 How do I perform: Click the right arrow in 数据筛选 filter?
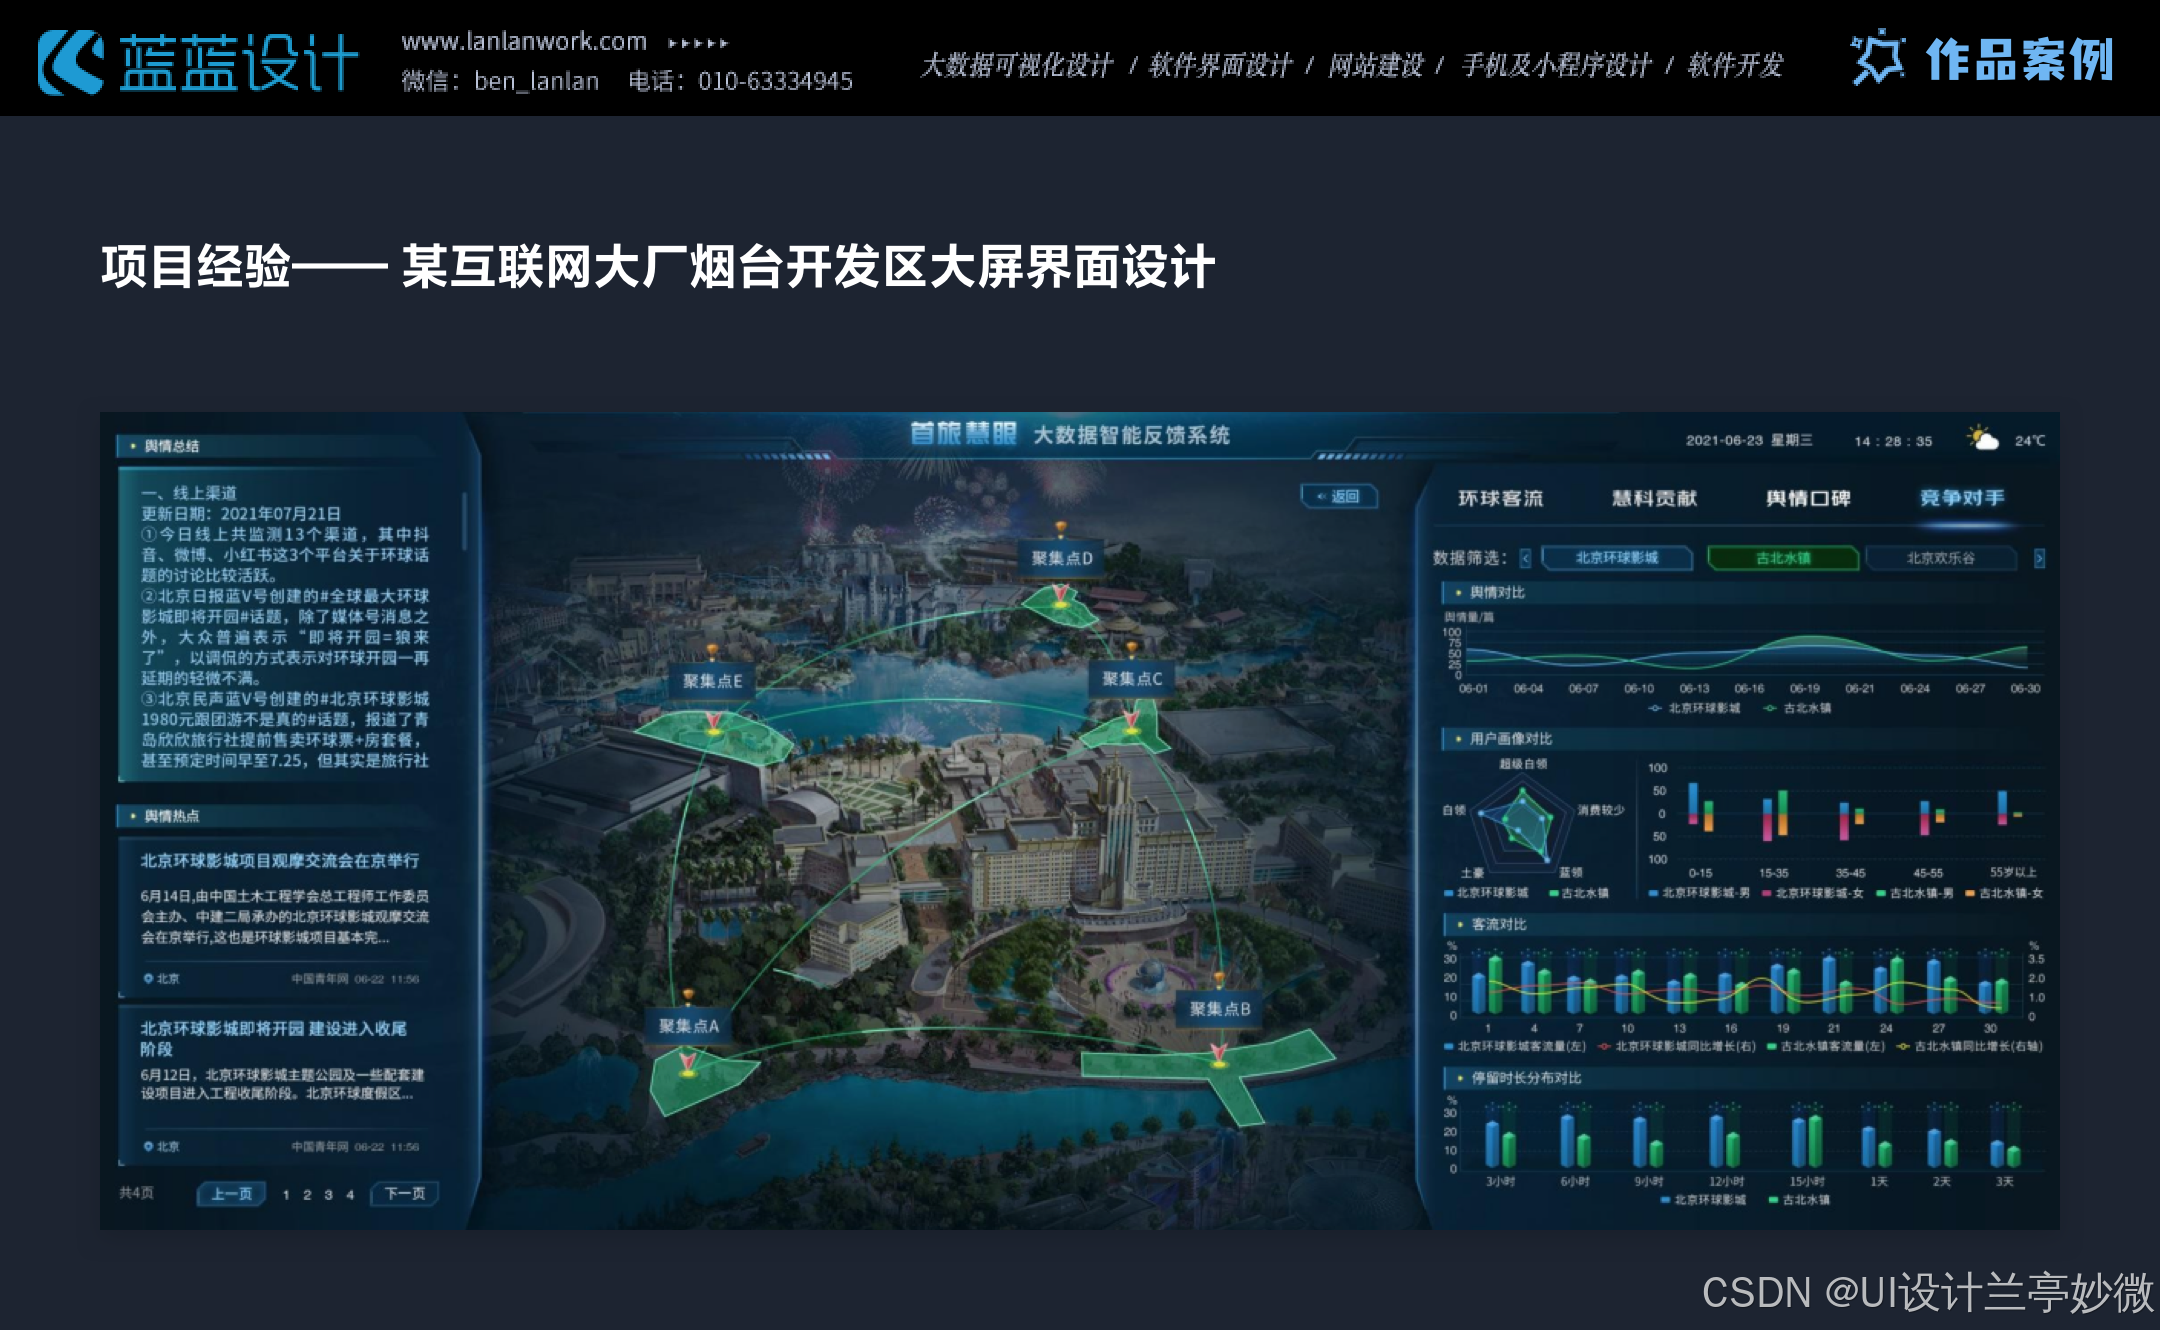pyautogui.click(x=2039, y=558)
